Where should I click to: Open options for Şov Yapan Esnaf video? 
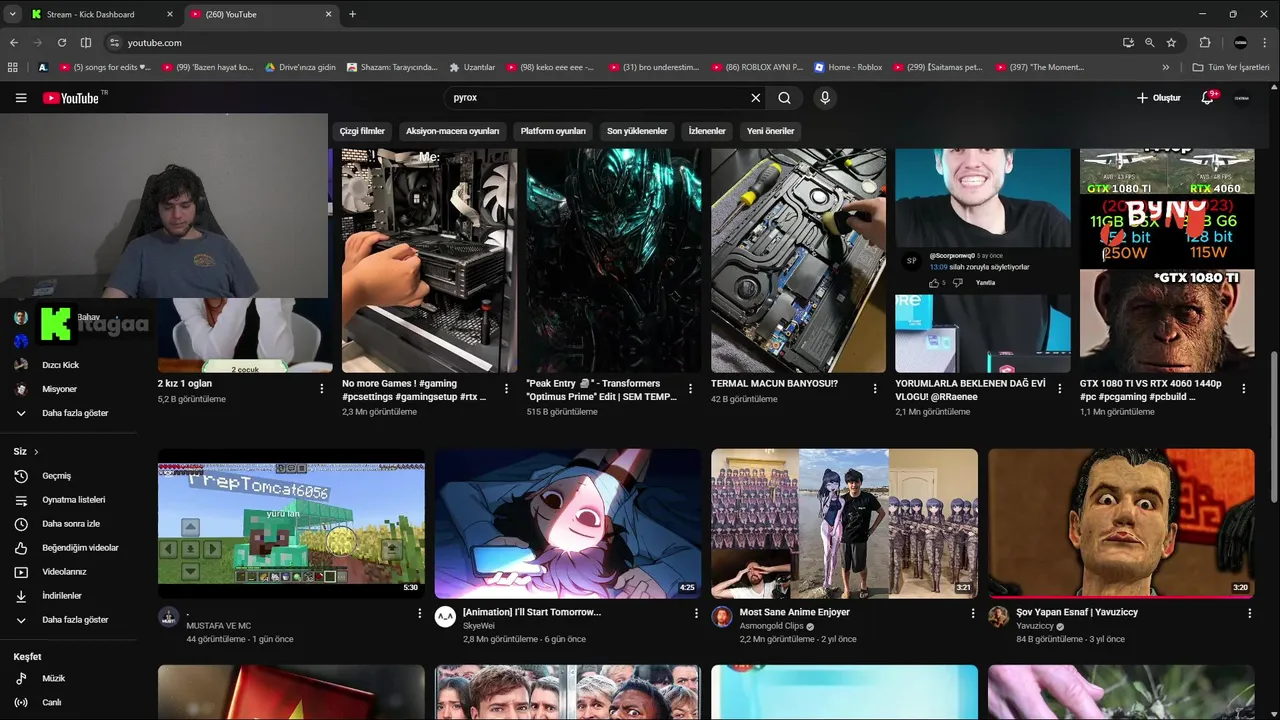coord(1249,613)
